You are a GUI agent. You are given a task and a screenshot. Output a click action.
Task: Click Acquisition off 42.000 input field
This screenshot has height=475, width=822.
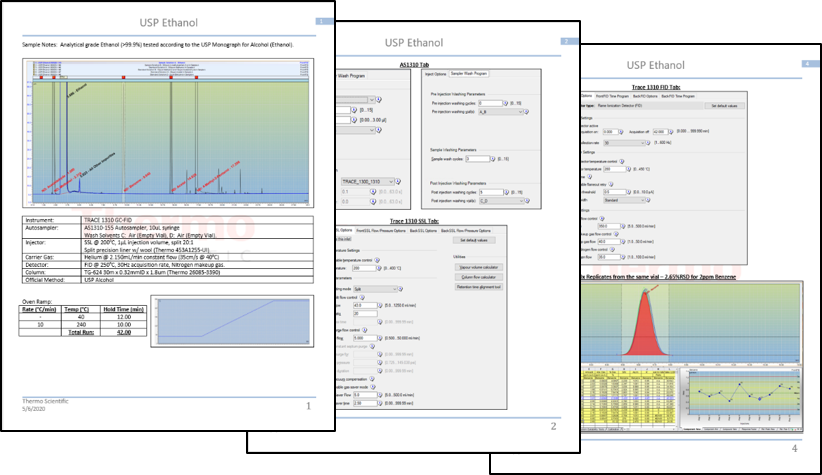tap(660, 132)
